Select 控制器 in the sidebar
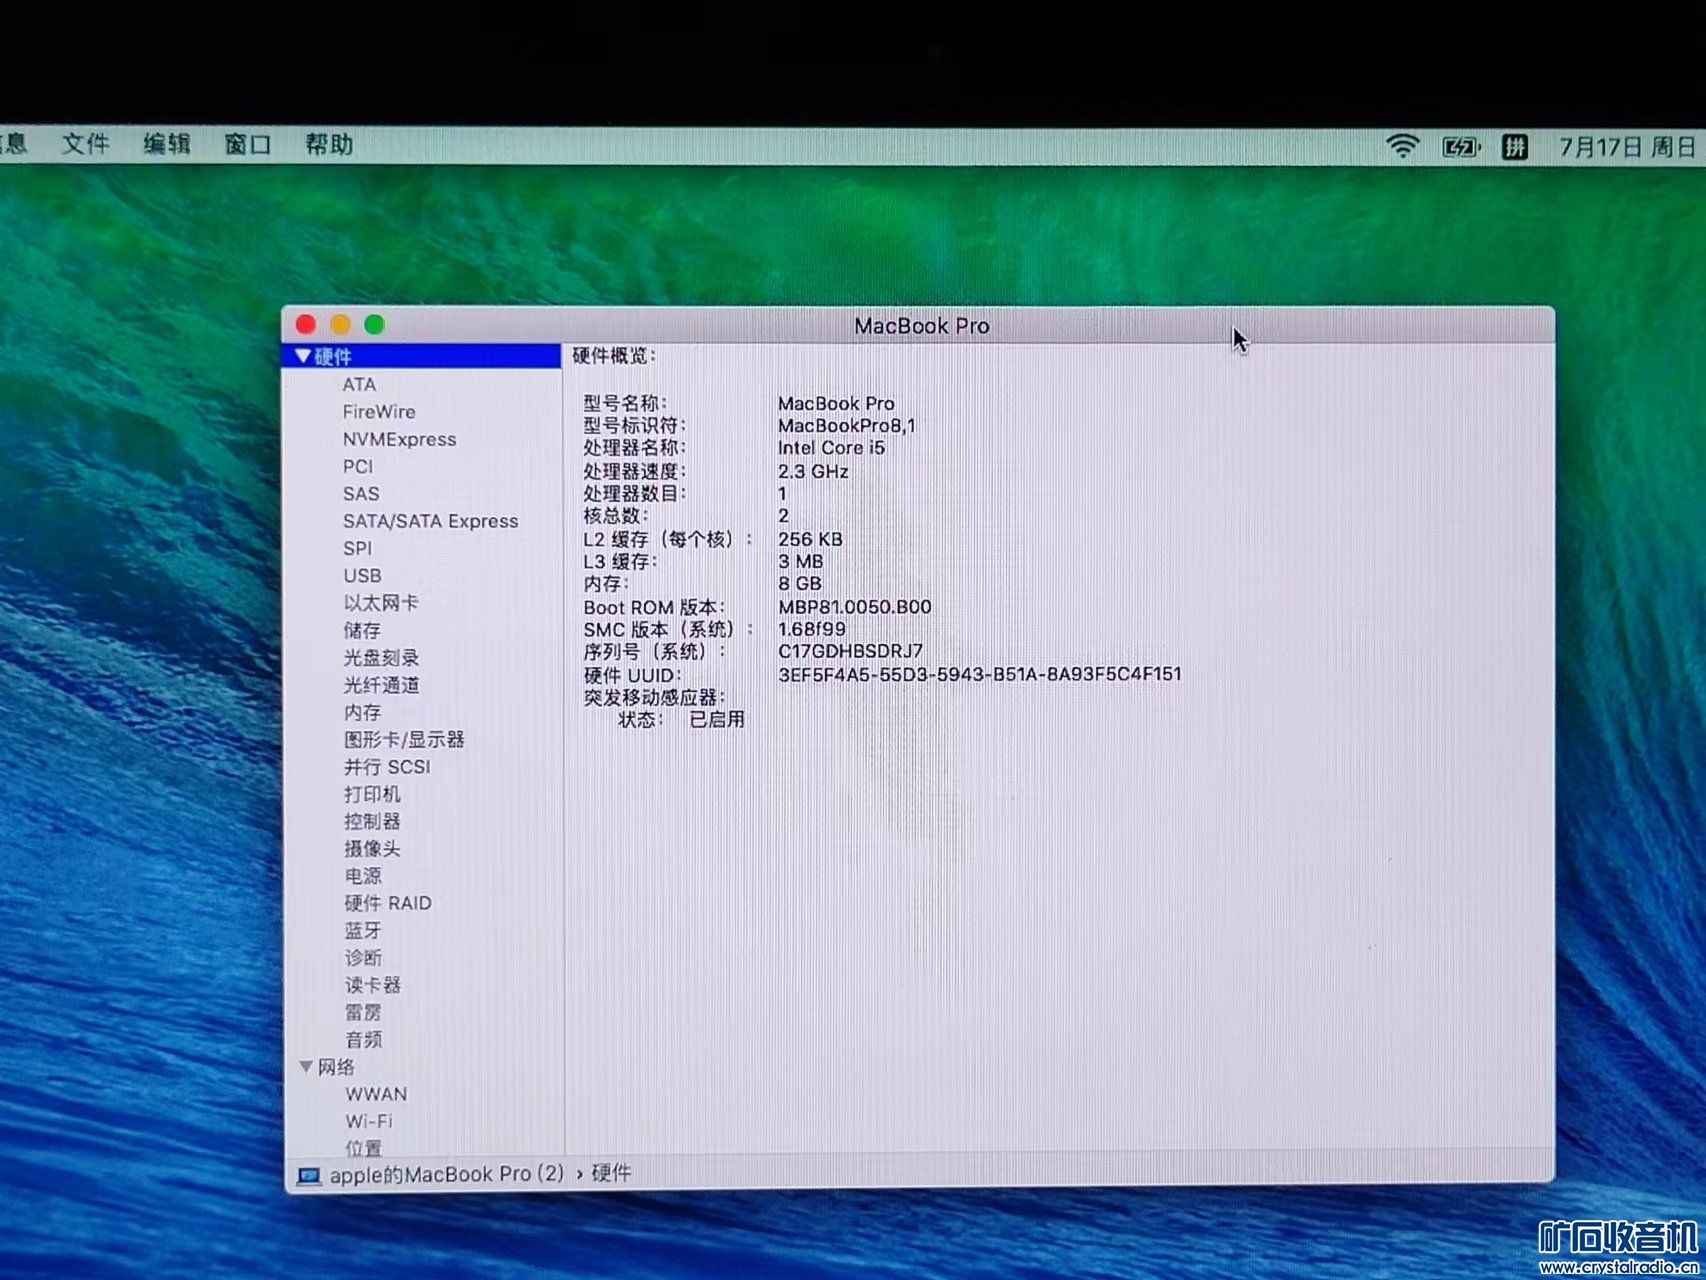Image resolution: width=1706 pixels, height=1280 pixels. pyautogui.click(x=372, y=821)
